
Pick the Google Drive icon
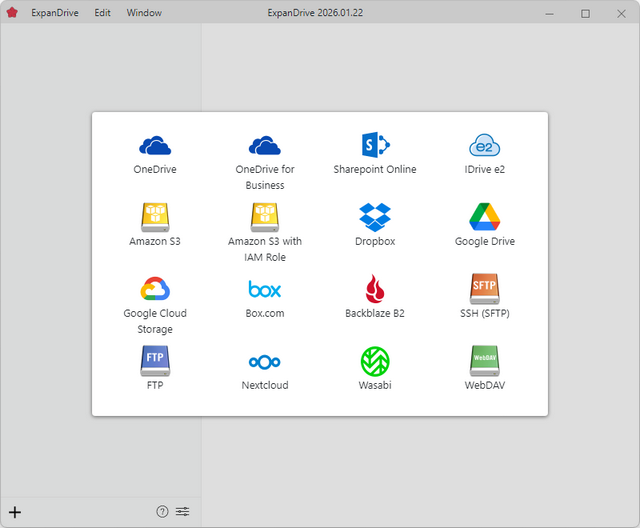485,217
